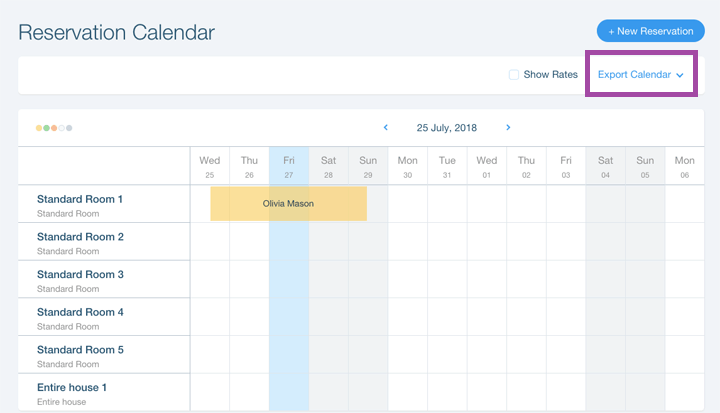
Task: Open the 25 July, 2018 date picker
Action: (447, 128)
